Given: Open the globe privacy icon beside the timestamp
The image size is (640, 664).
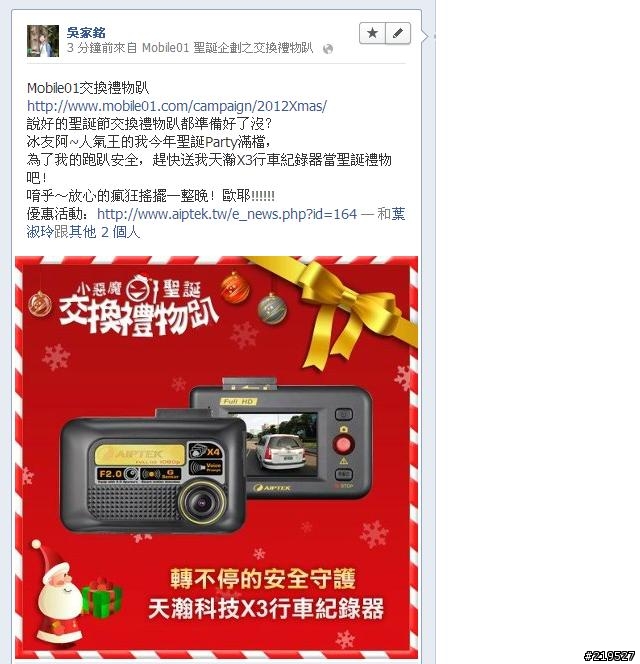Looking at the screenshot, I should point(327,49).
